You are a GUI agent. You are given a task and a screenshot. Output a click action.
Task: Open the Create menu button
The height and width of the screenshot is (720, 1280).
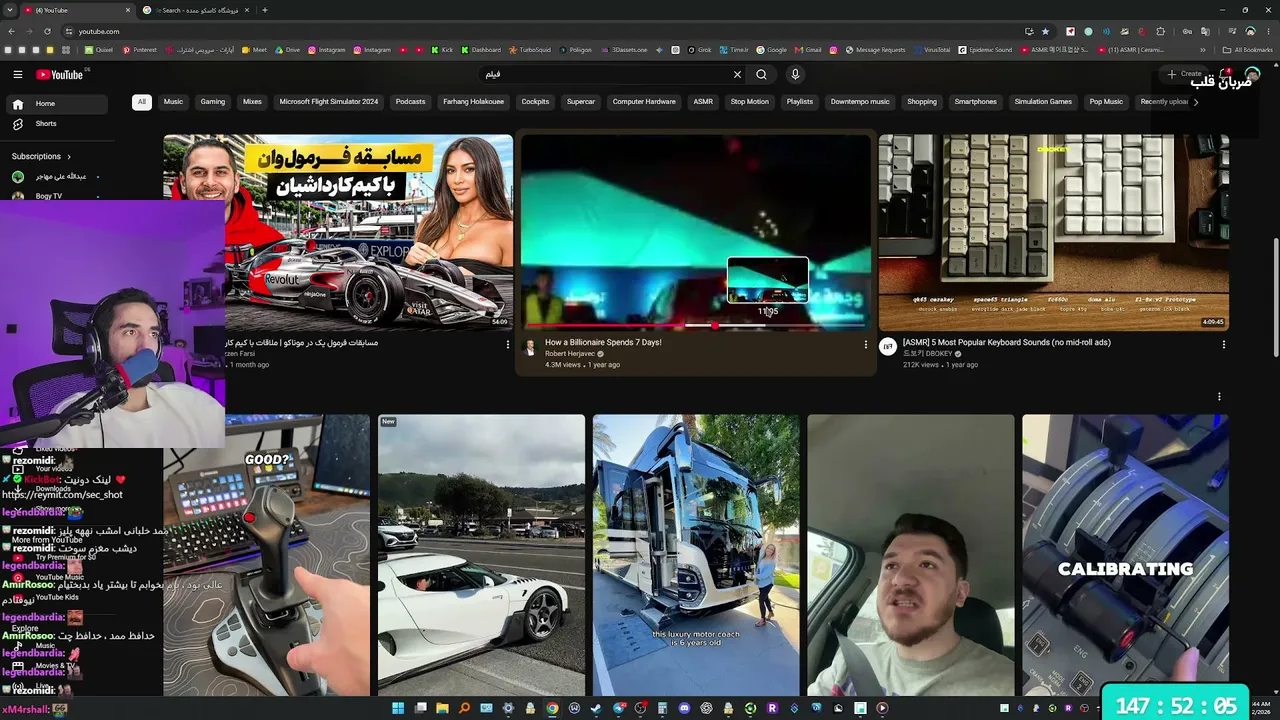(1184, 74)
